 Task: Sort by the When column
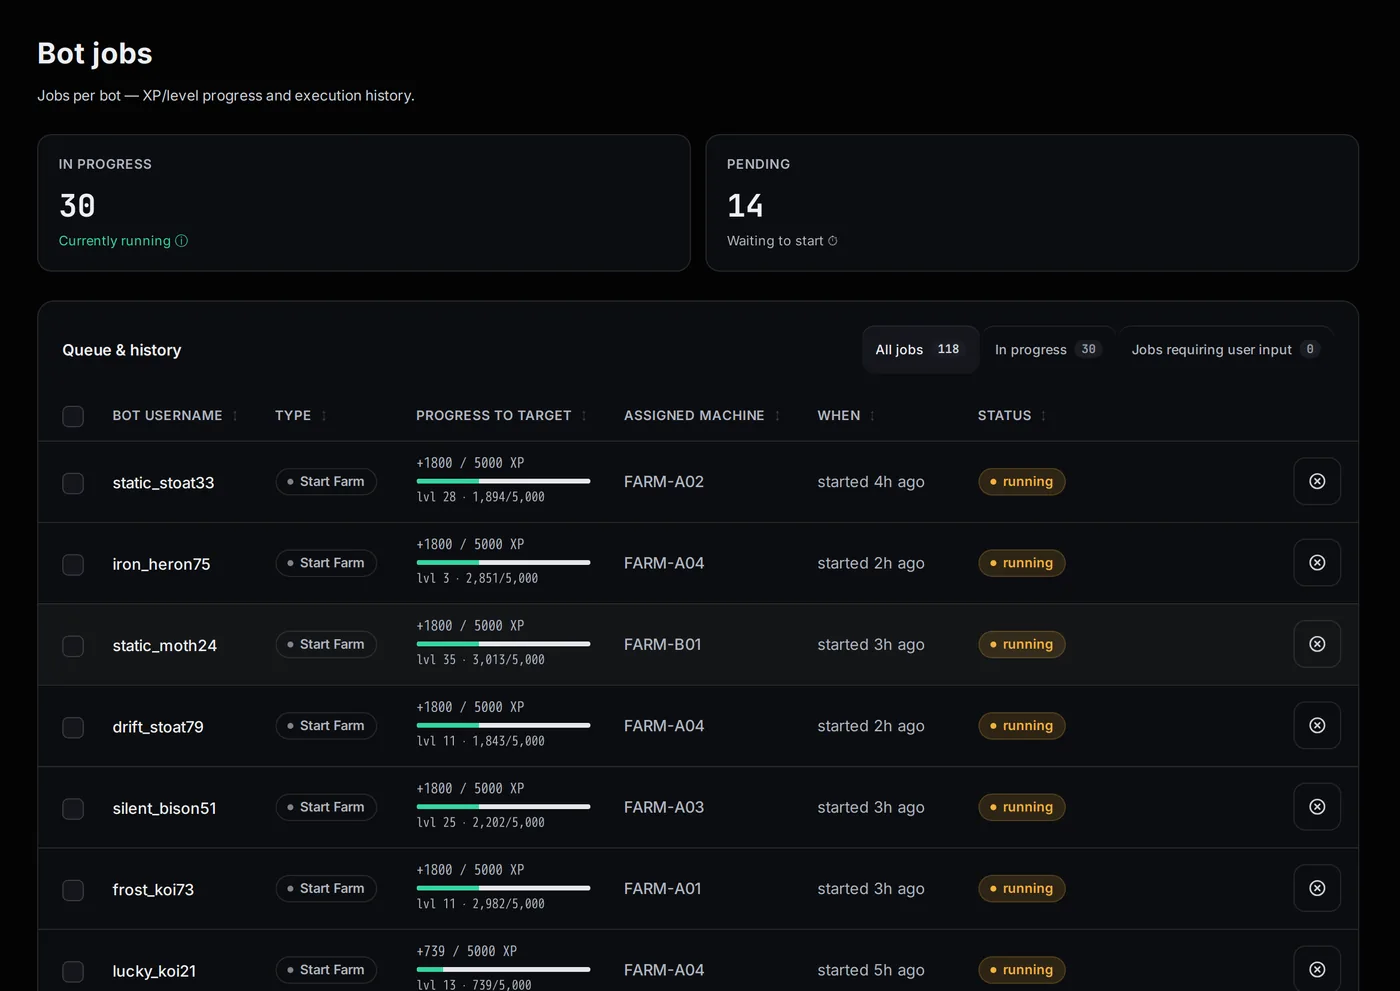point(846,415)
